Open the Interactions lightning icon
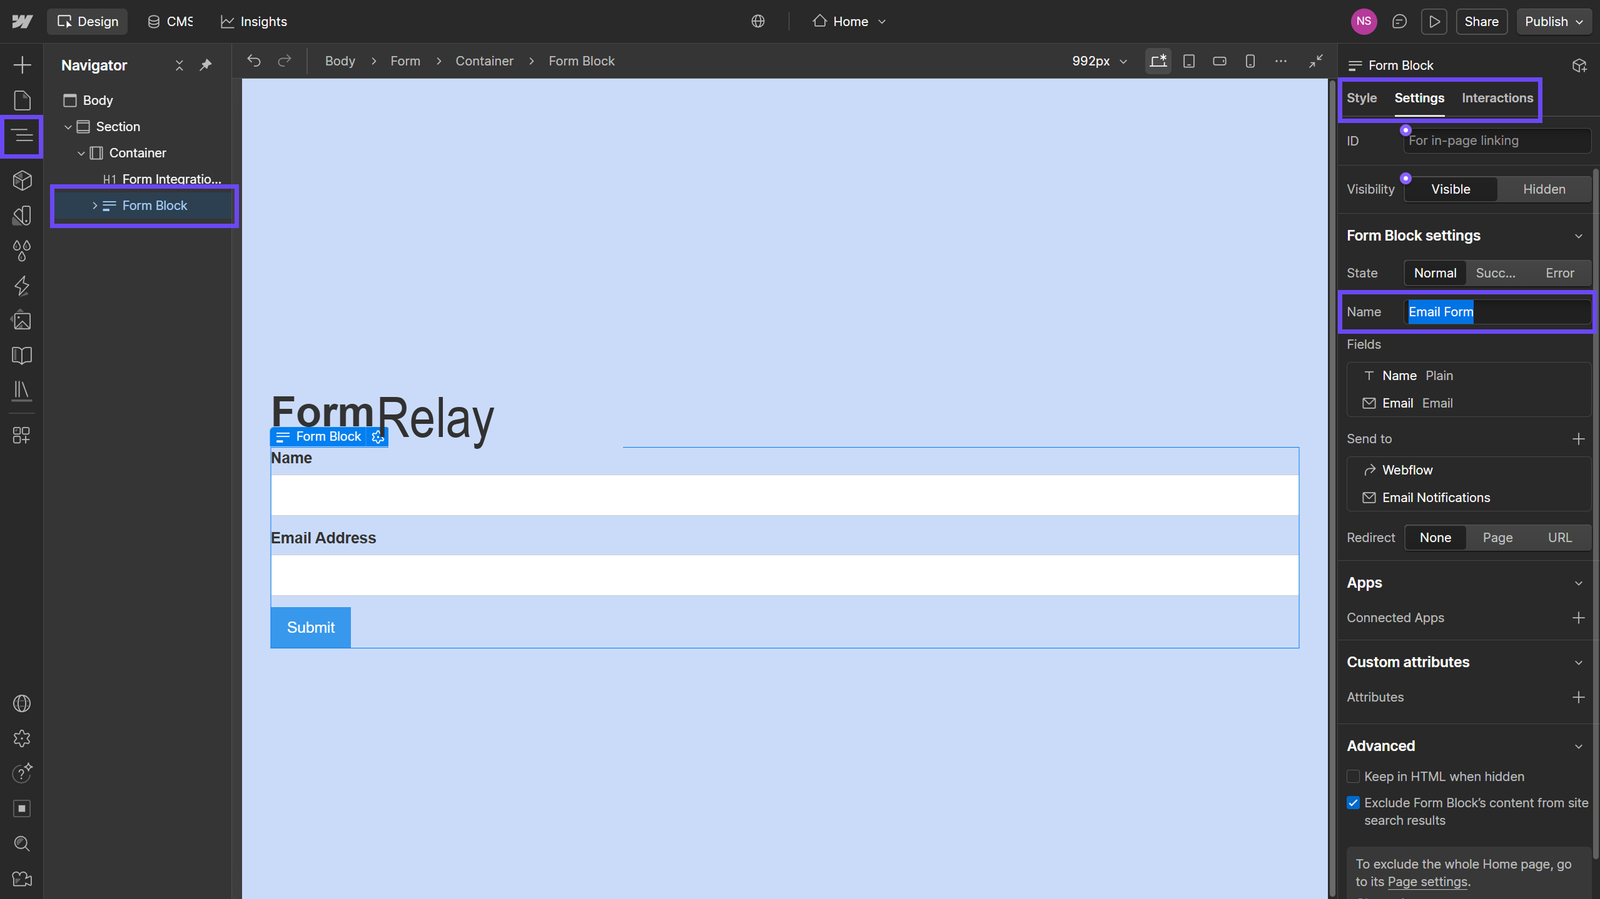This screenshot has height=899, width=1600. [x=22, y=286]
